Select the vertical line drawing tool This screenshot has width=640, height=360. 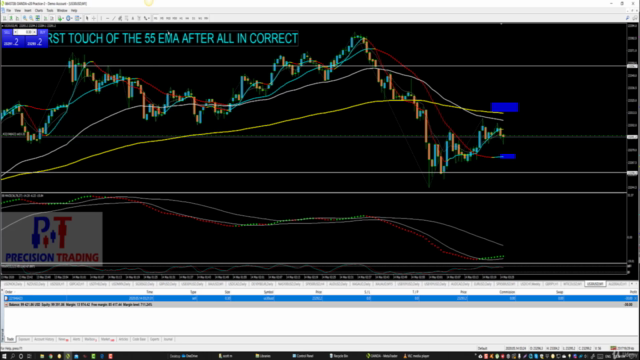pos(101,18)
